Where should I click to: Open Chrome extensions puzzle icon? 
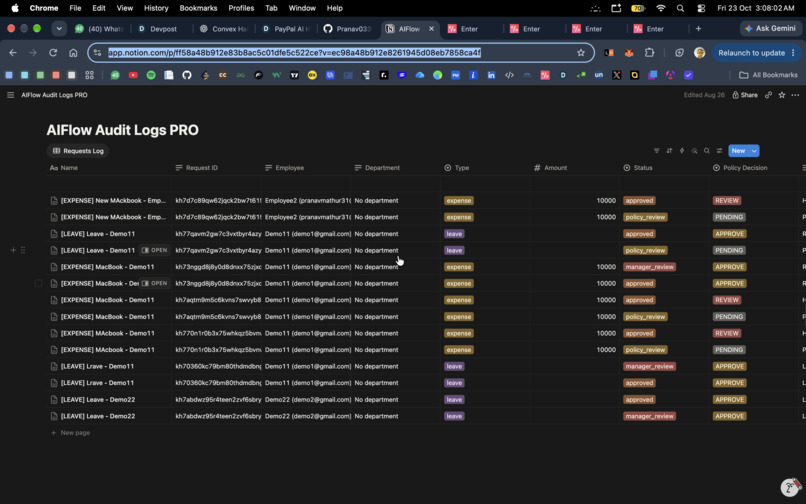pos(649,52)
